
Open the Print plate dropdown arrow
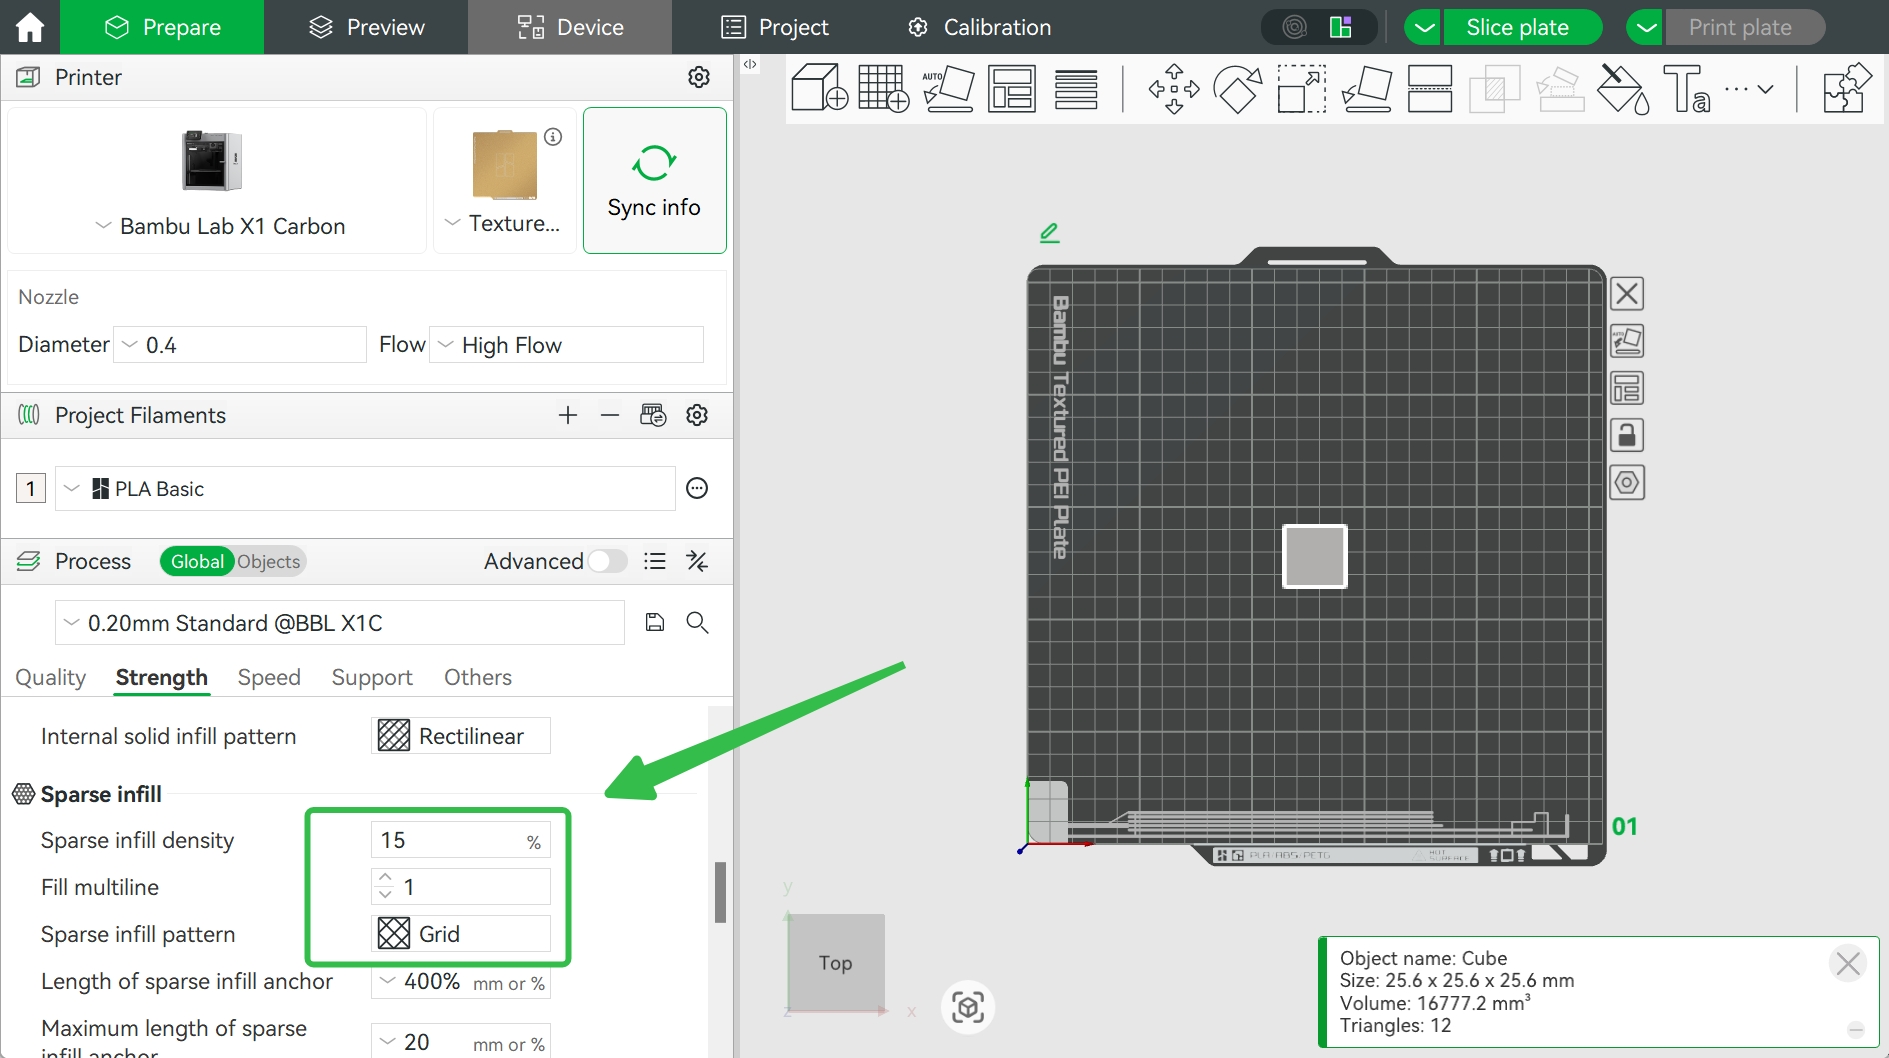click(x=1646, y=27)
